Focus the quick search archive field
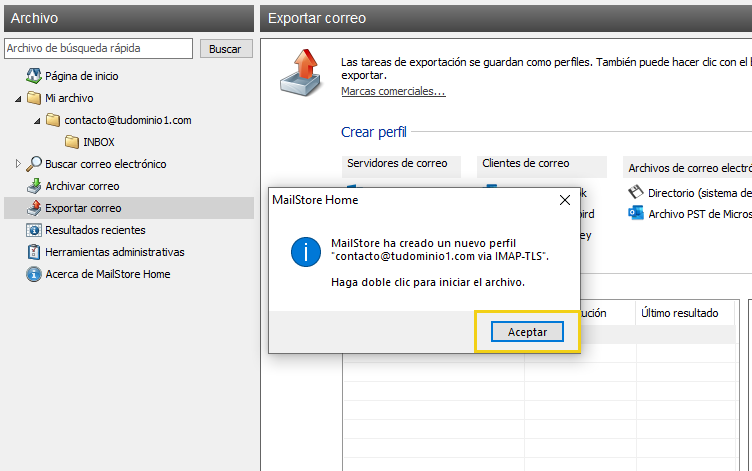 click(x=98, y=48)
